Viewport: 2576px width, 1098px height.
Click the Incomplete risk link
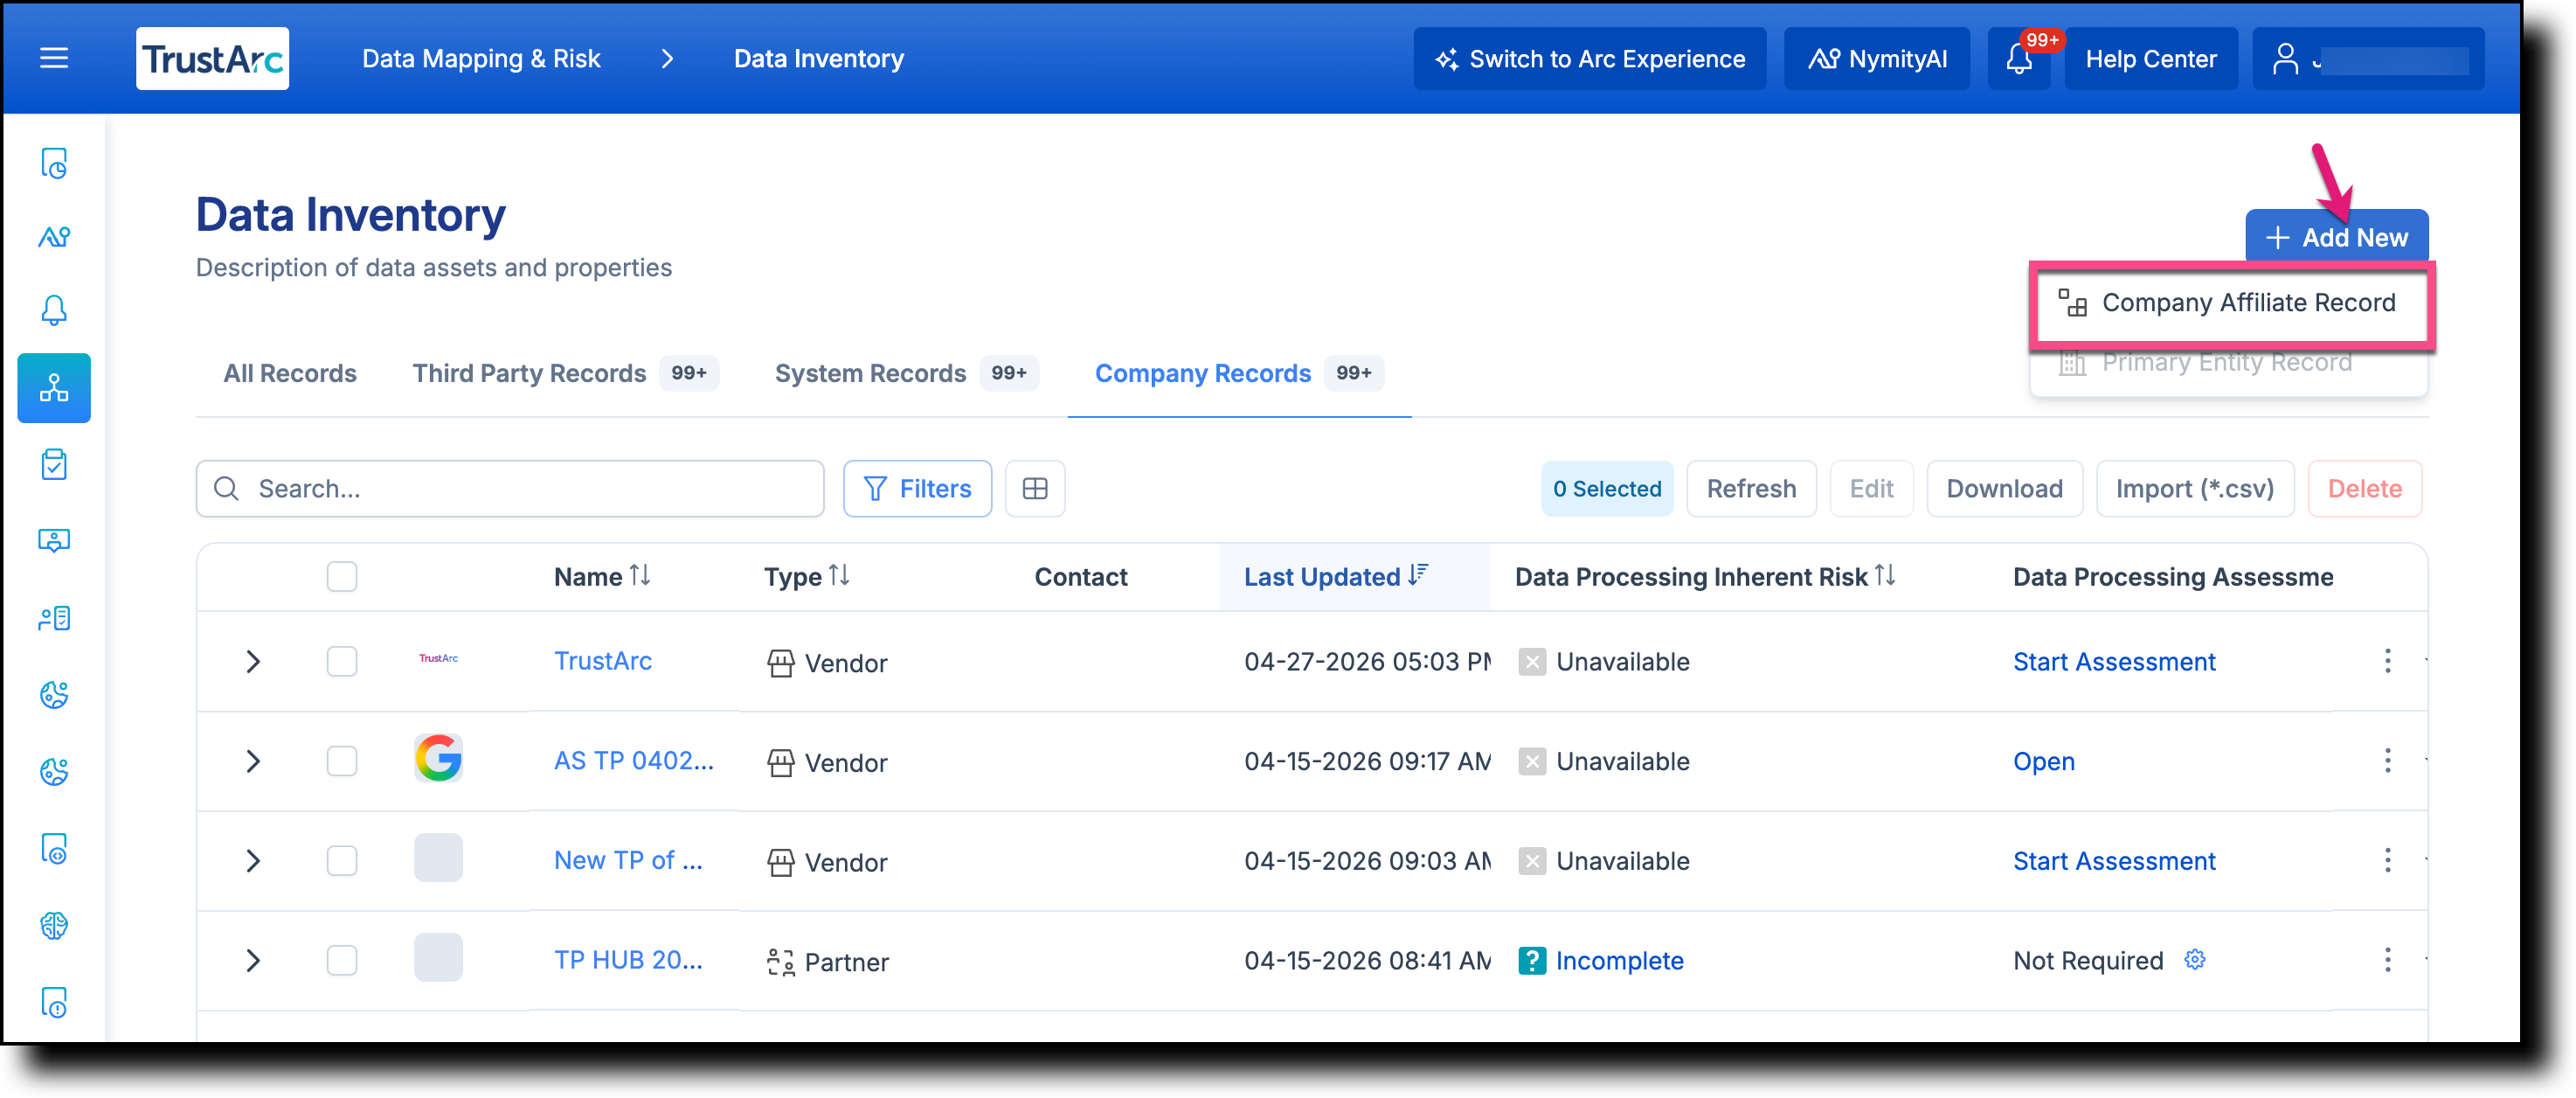point(1619,960)
